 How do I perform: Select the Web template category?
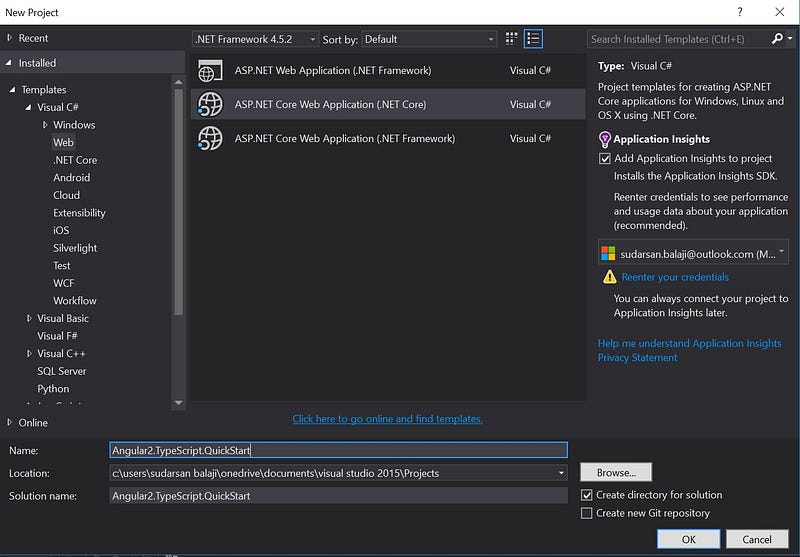[x=63, y=142]
